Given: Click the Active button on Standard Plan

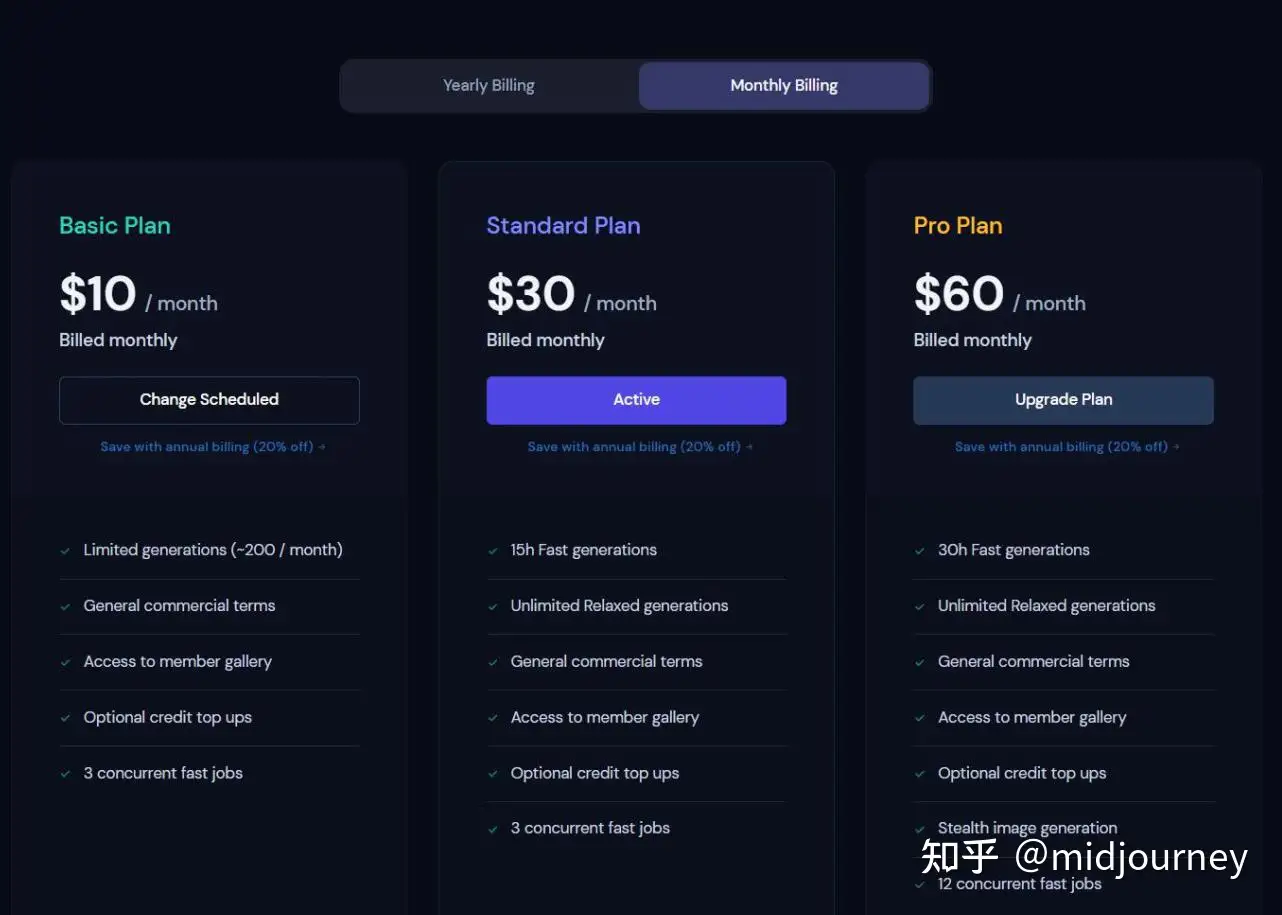Looking at the screenshot, I should pos(636,400).
